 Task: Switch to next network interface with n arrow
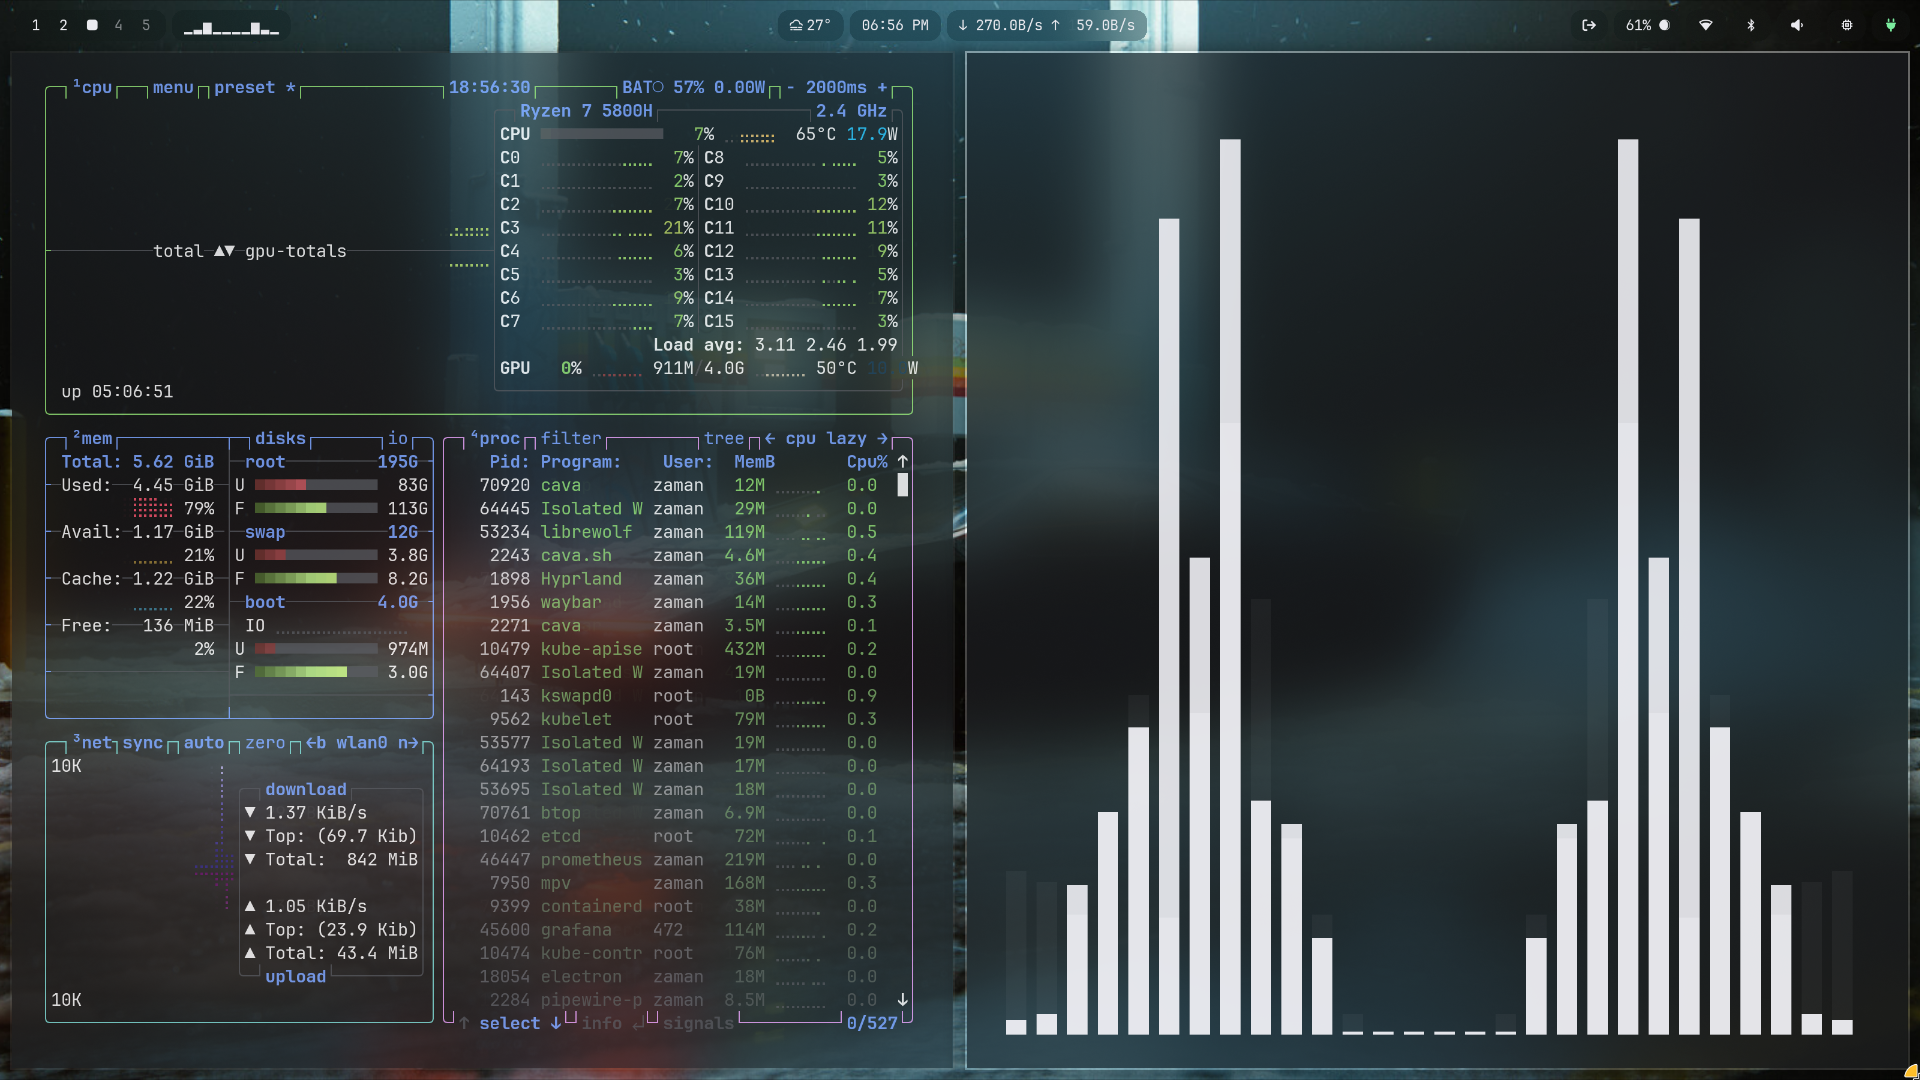point(408,743)
